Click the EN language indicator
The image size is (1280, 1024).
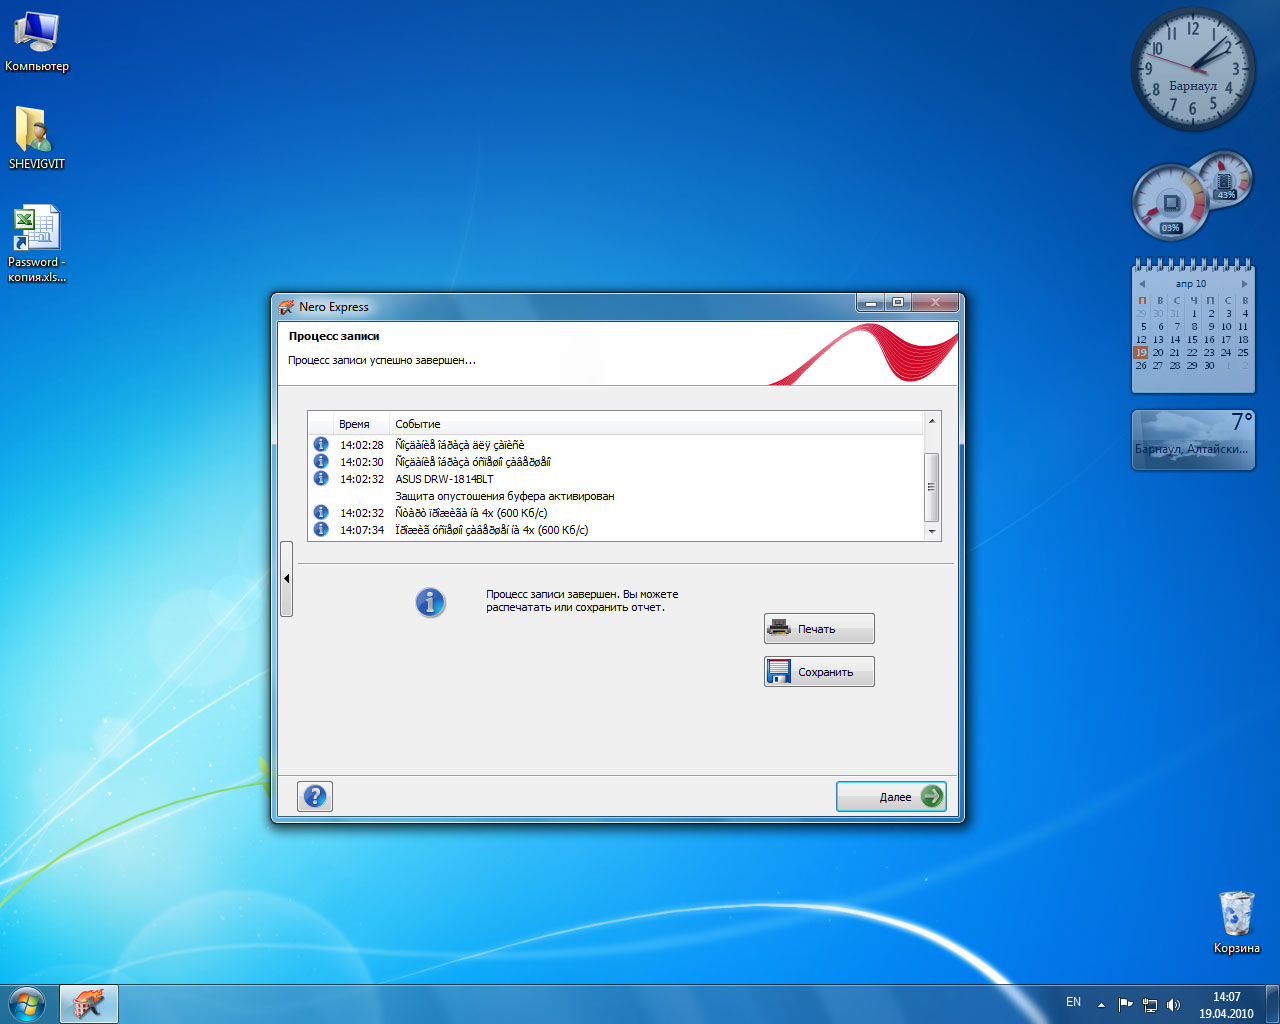point(1073,1002)
